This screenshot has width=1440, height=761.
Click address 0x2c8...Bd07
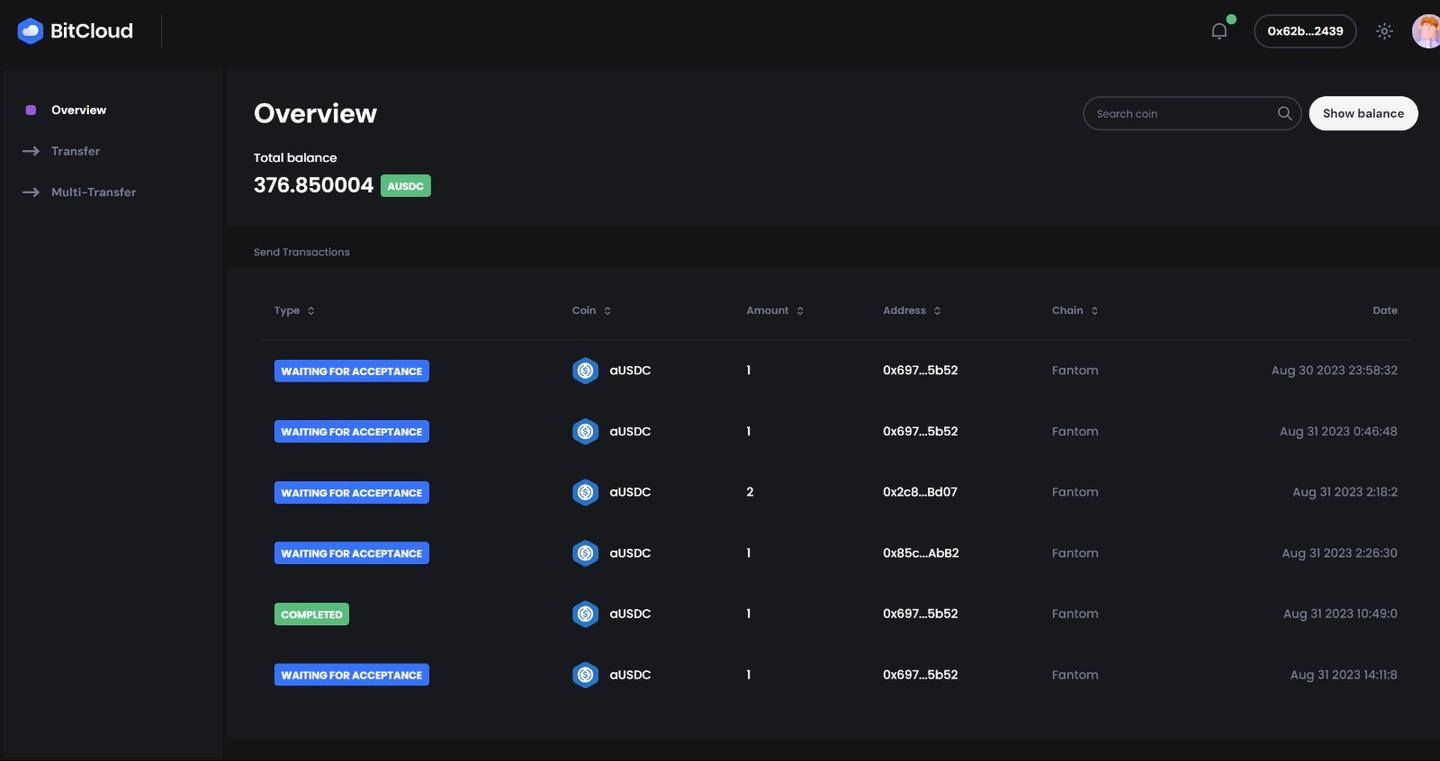(x=920, y=492)
